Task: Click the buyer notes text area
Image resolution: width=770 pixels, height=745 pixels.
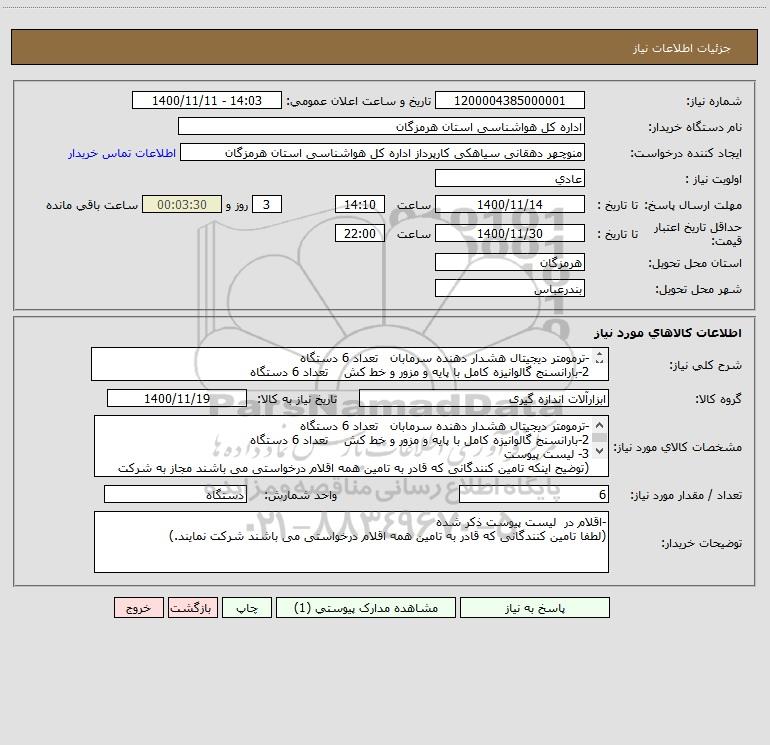Action: pyautogui.click(x=351, y=542)
